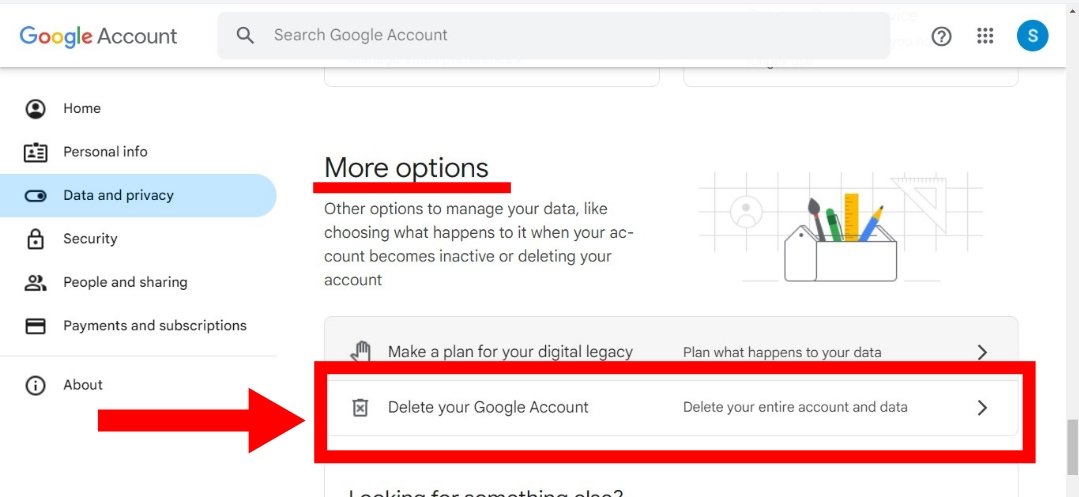Click the hand icon beside digital legacy
This screenshot has width=1079, height=497.
(361, 351)
